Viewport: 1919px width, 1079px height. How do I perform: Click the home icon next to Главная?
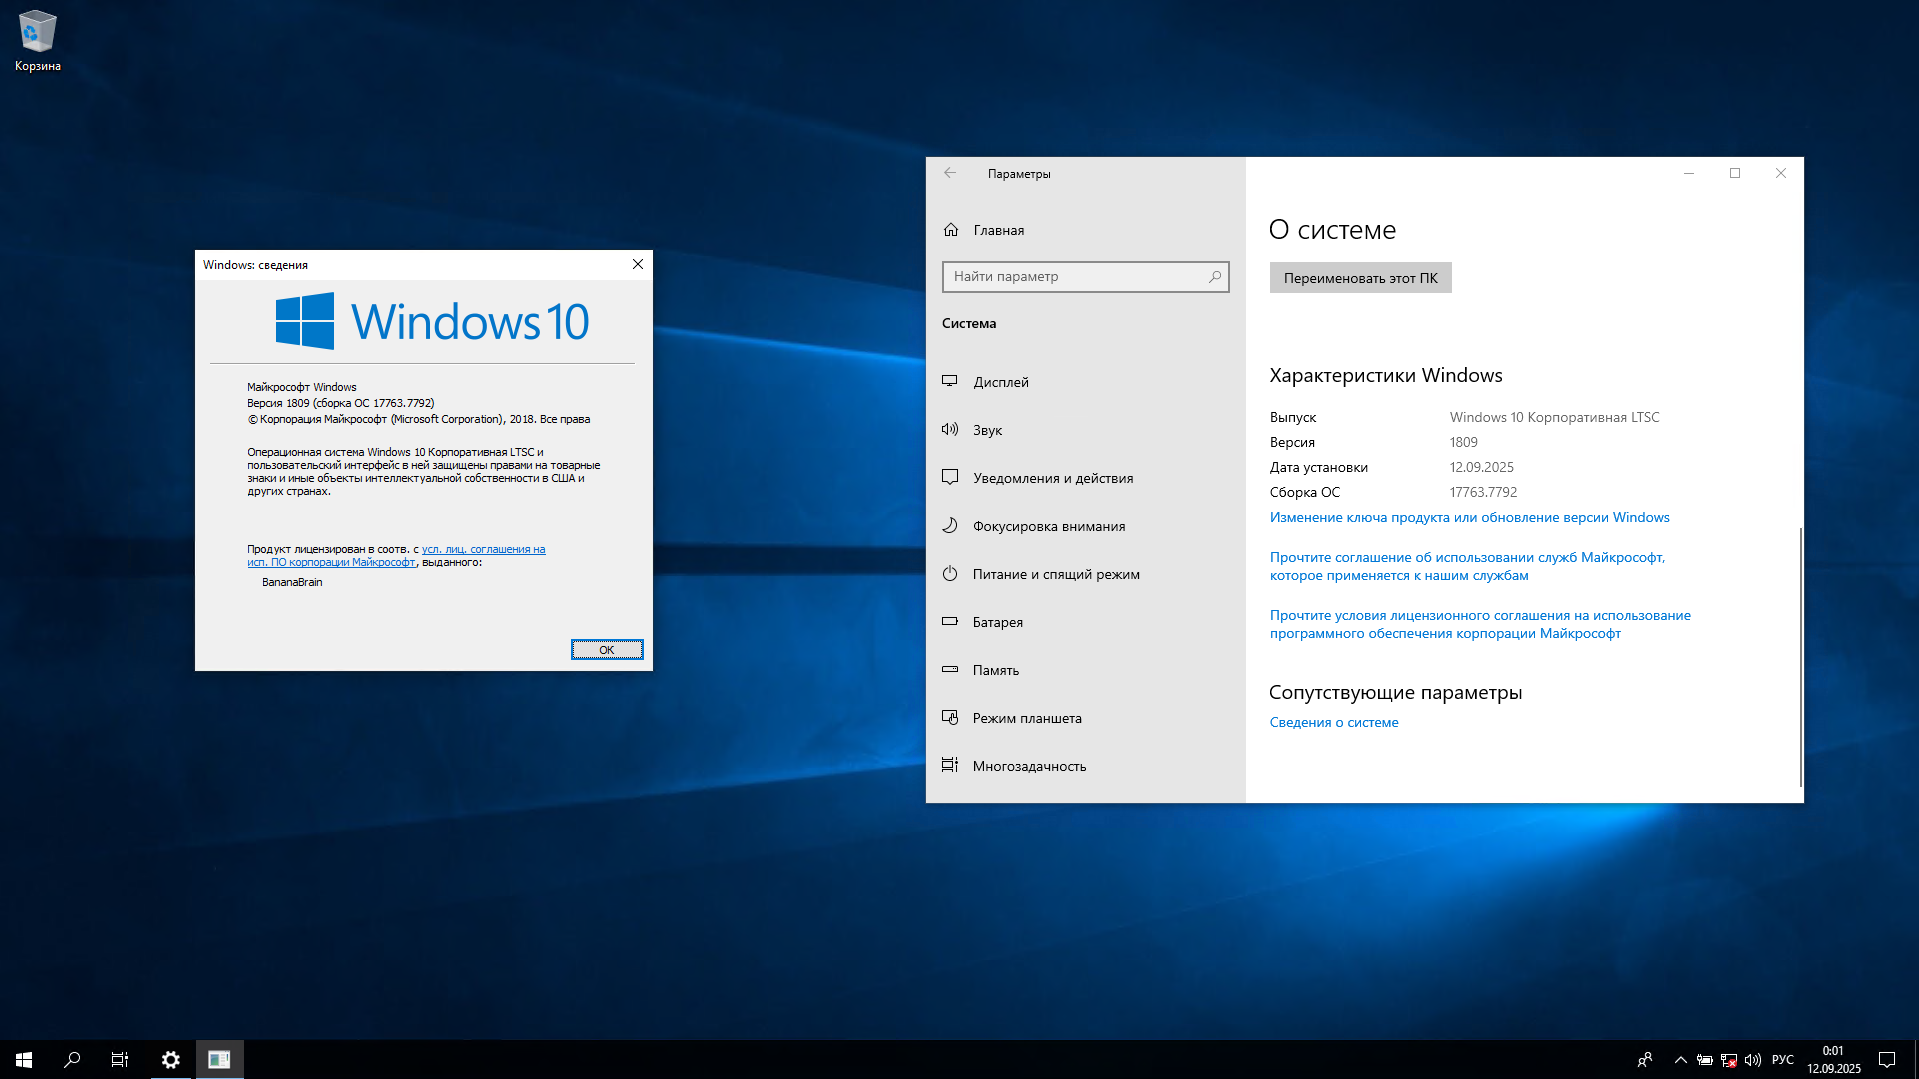click(x=951, y=230)
